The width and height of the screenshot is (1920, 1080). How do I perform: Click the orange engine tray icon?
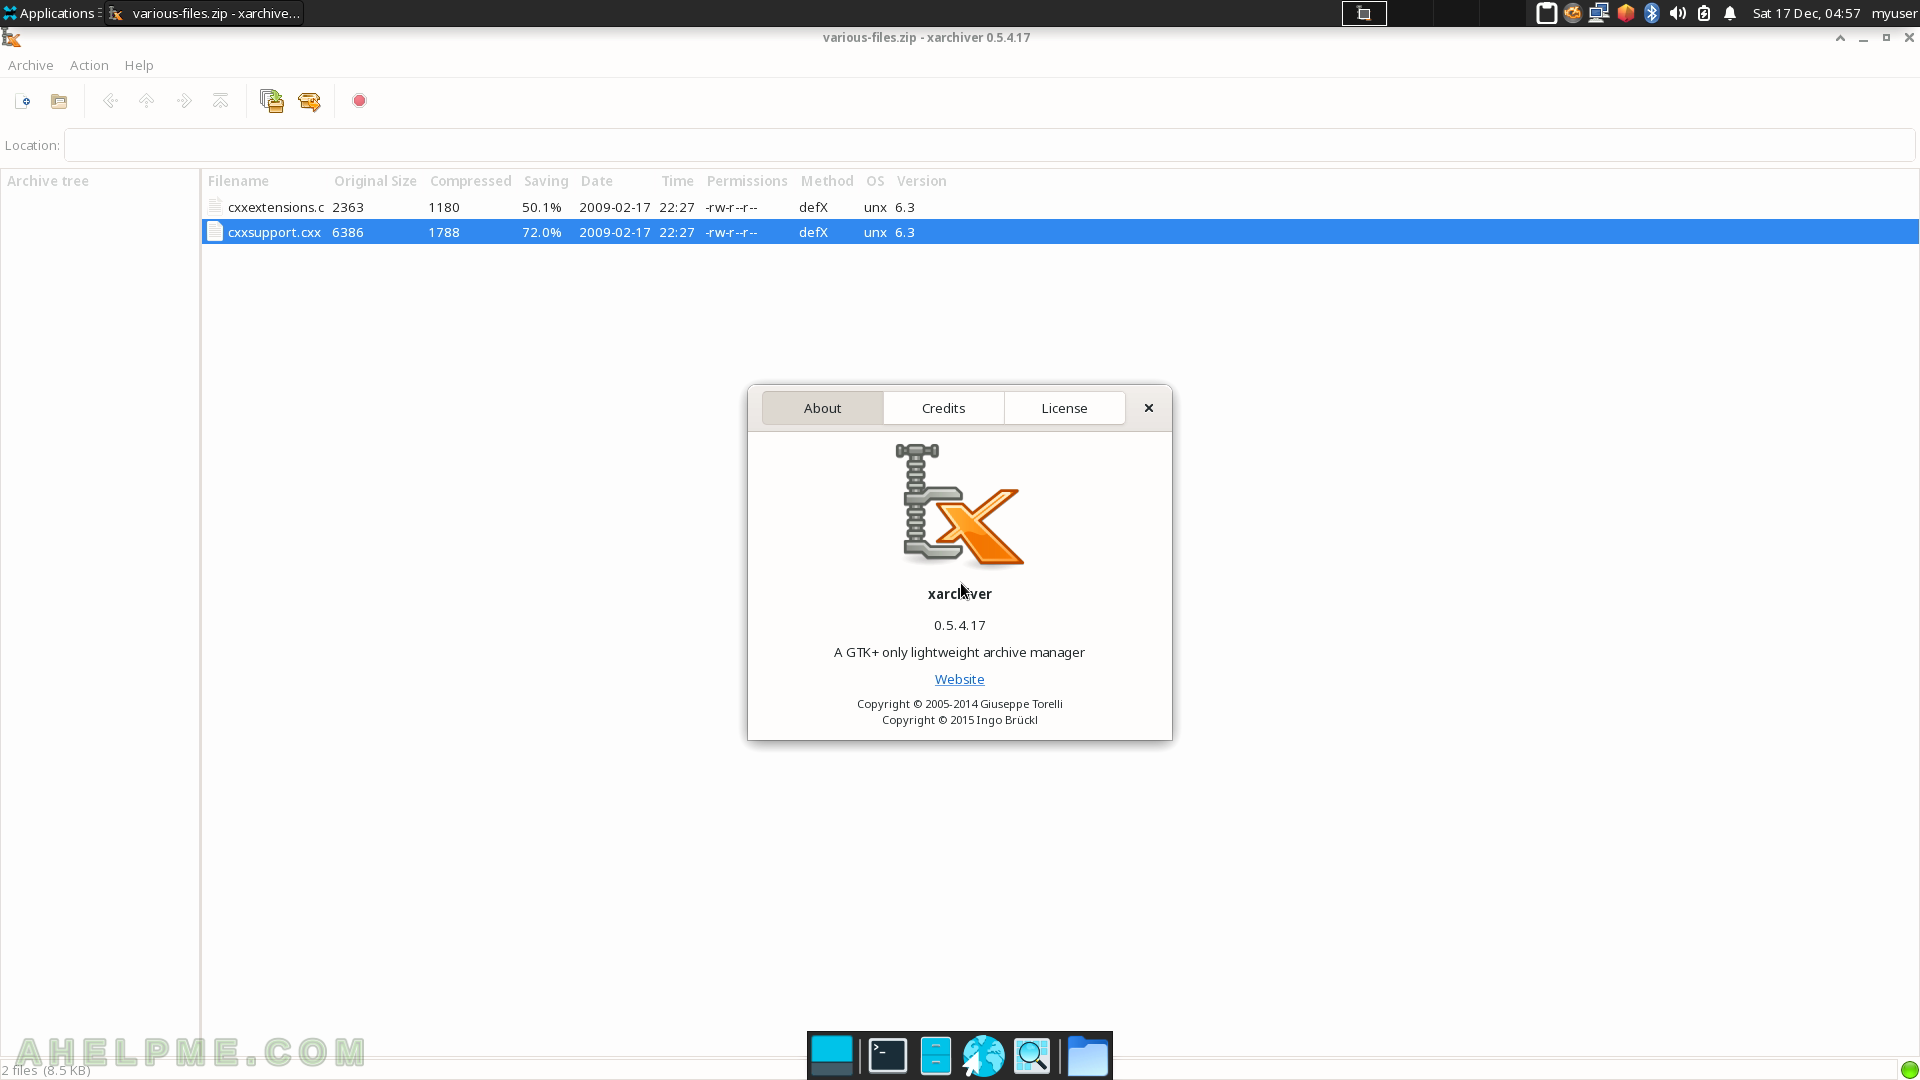1573,13
